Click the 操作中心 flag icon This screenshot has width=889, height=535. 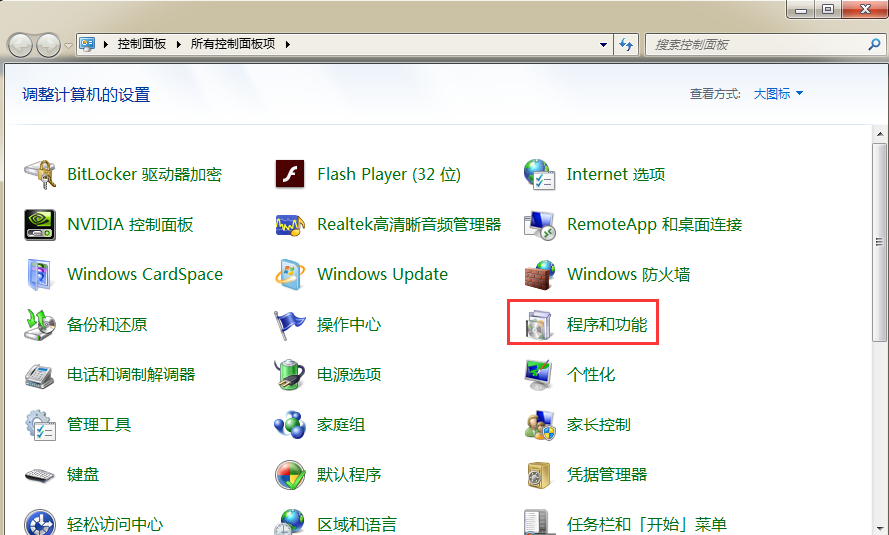pyautogui.click(x=290, y=325)
